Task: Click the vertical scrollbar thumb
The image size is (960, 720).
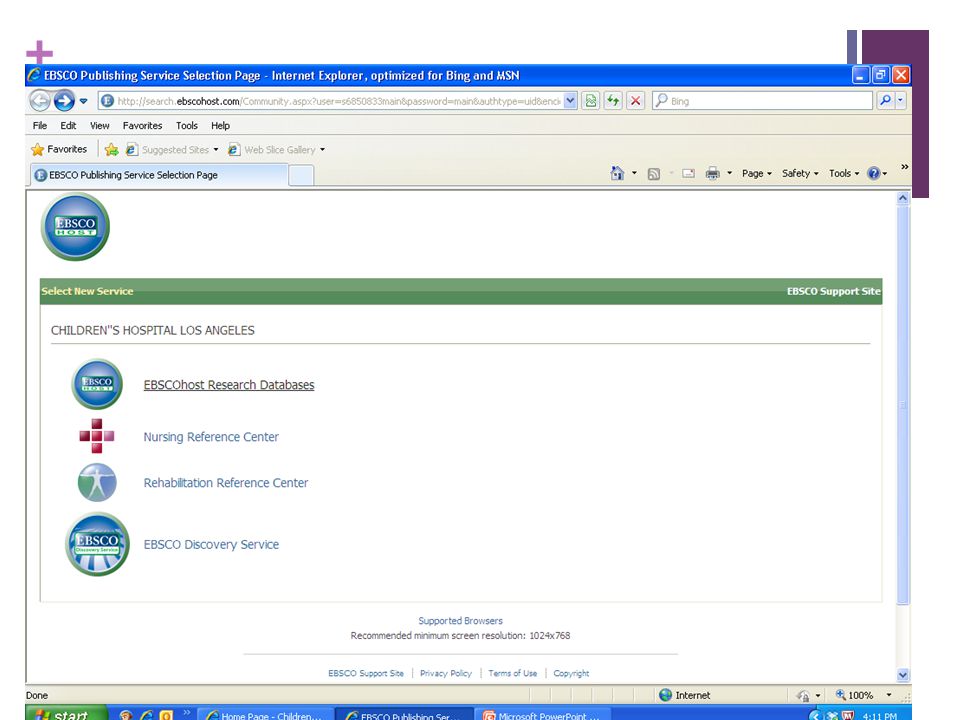Action: point(902,405)
